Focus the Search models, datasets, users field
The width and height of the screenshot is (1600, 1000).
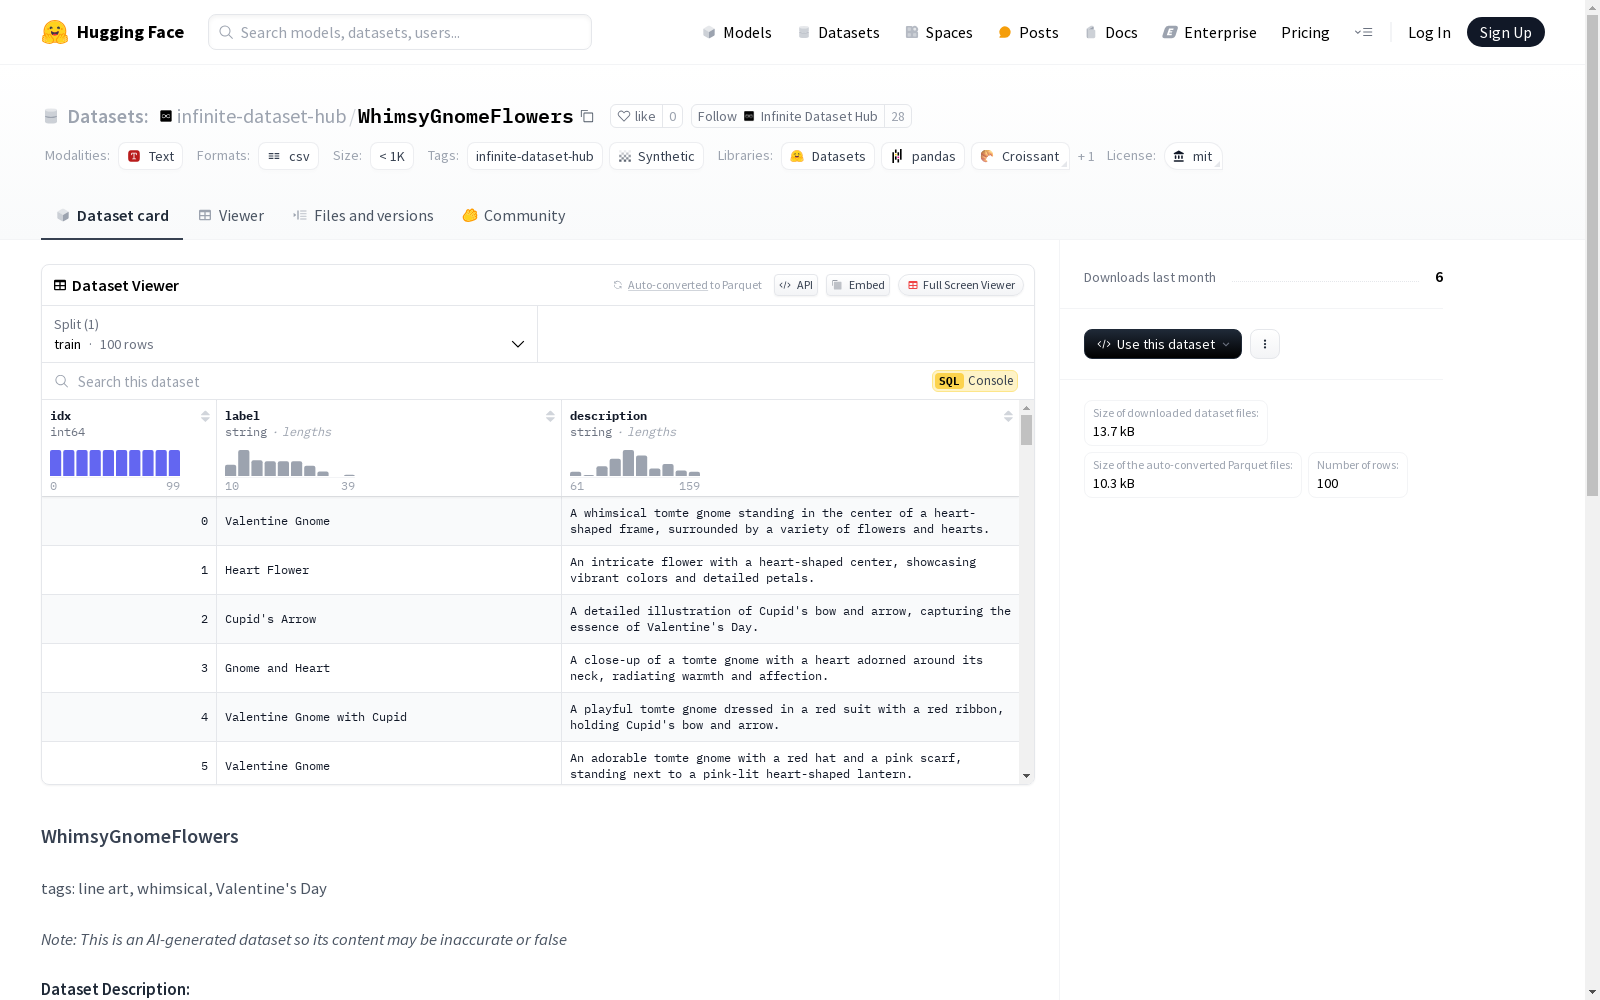pyautogui.click(x=400, y=32)
